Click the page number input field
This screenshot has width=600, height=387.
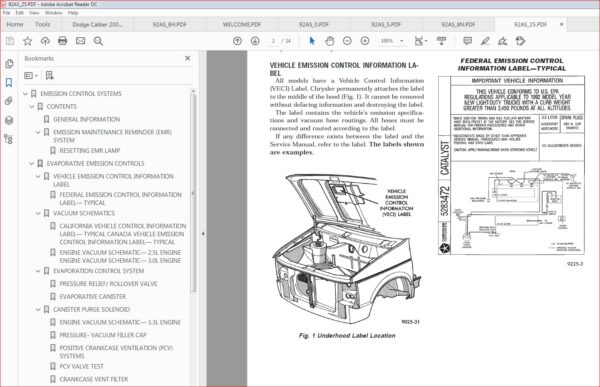(273, 41)
